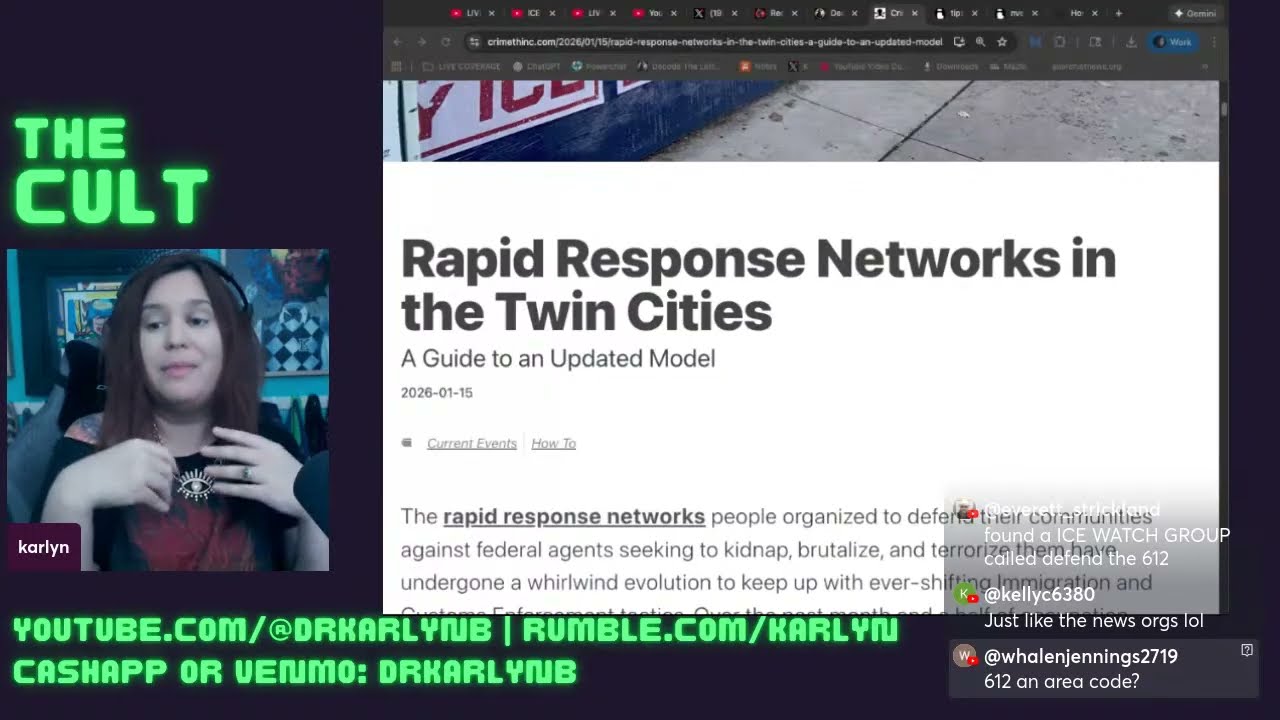Open the Chrome three-dot menu
The height and width of the screenshot is (720, 1280).
coord(1214,42)
